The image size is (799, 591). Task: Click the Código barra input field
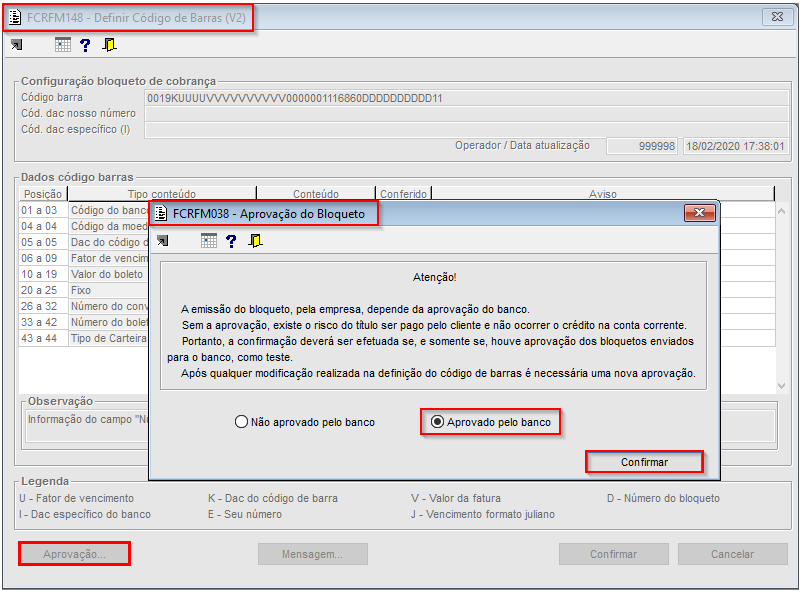click(x=467, y=98)
